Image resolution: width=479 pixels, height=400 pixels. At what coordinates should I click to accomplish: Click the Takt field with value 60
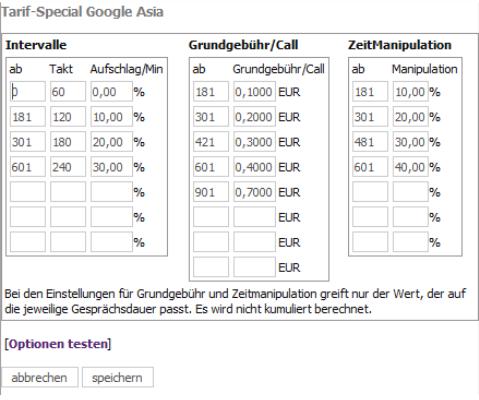click(x=68, y=91)
